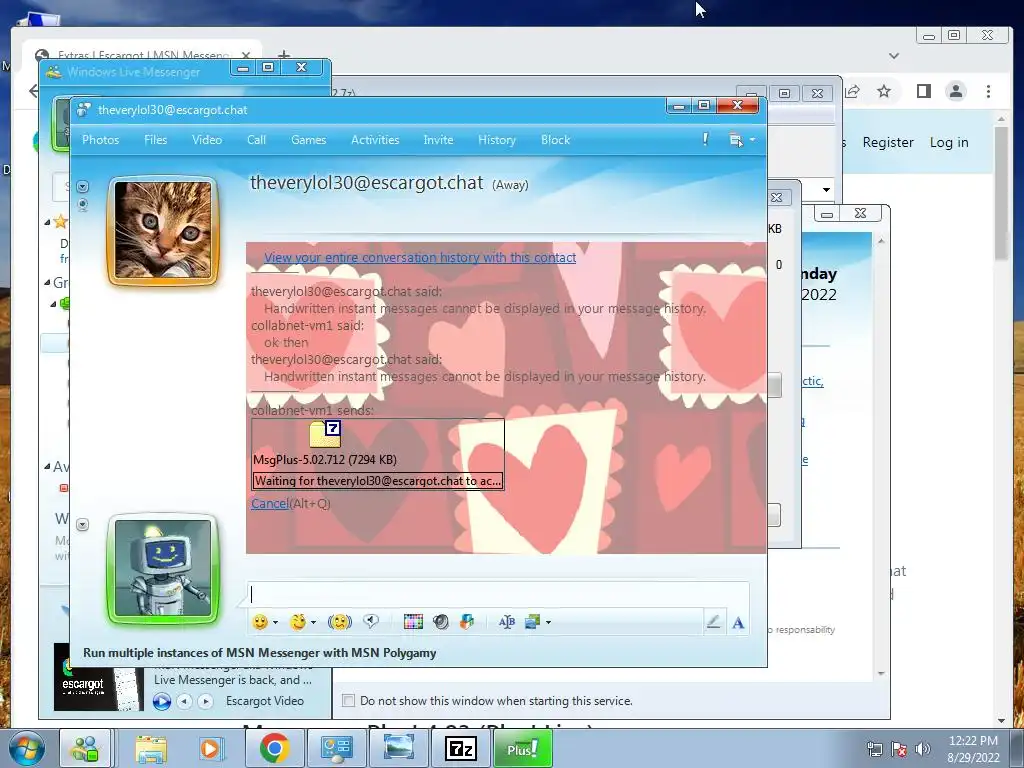Switch to typed text mode letter A
The width and height of the screenshot is (1024, 768).
click(x=738, y=622)
